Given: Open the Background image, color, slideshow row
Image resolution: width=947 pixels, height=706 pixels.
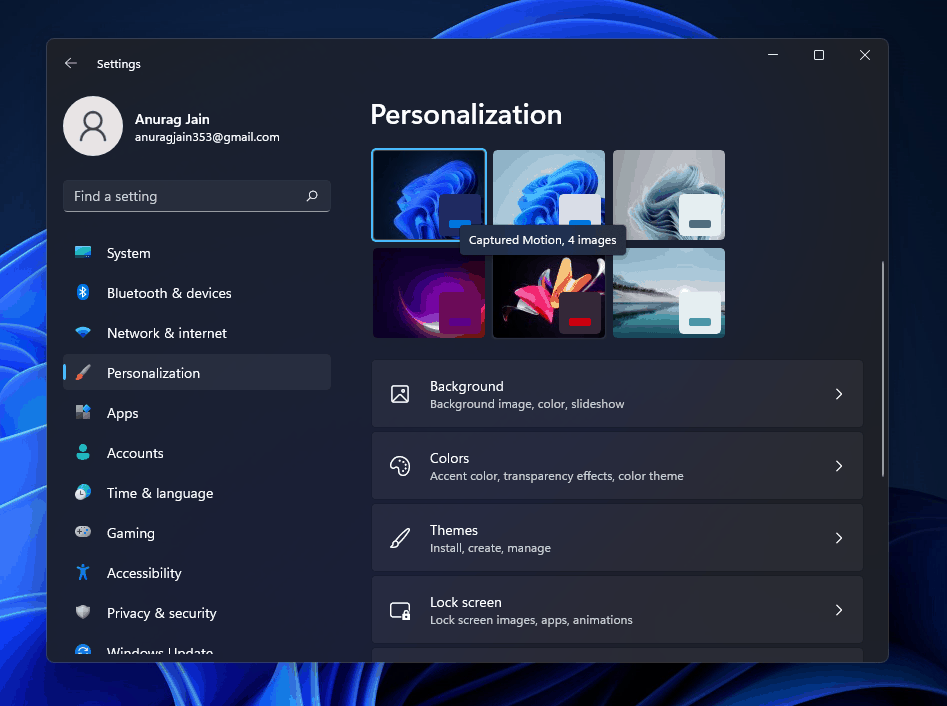Looking at the screenshot, I should pos(617,394).
